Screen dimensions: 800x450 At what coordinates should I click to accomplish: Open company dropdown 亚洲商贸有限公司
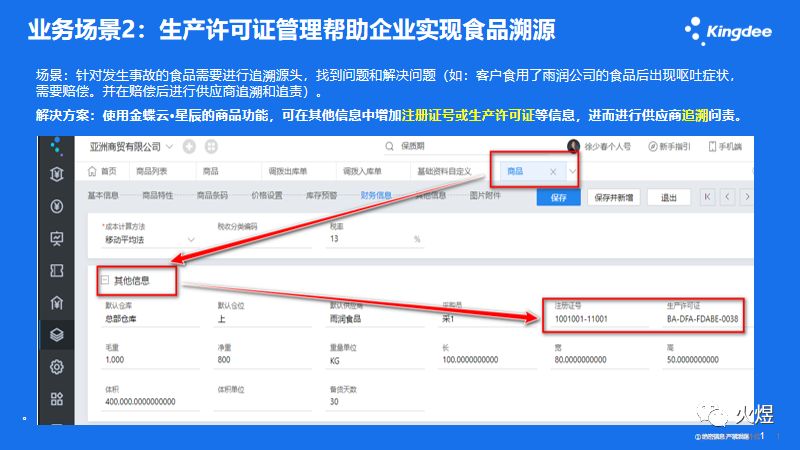point(131,147)
